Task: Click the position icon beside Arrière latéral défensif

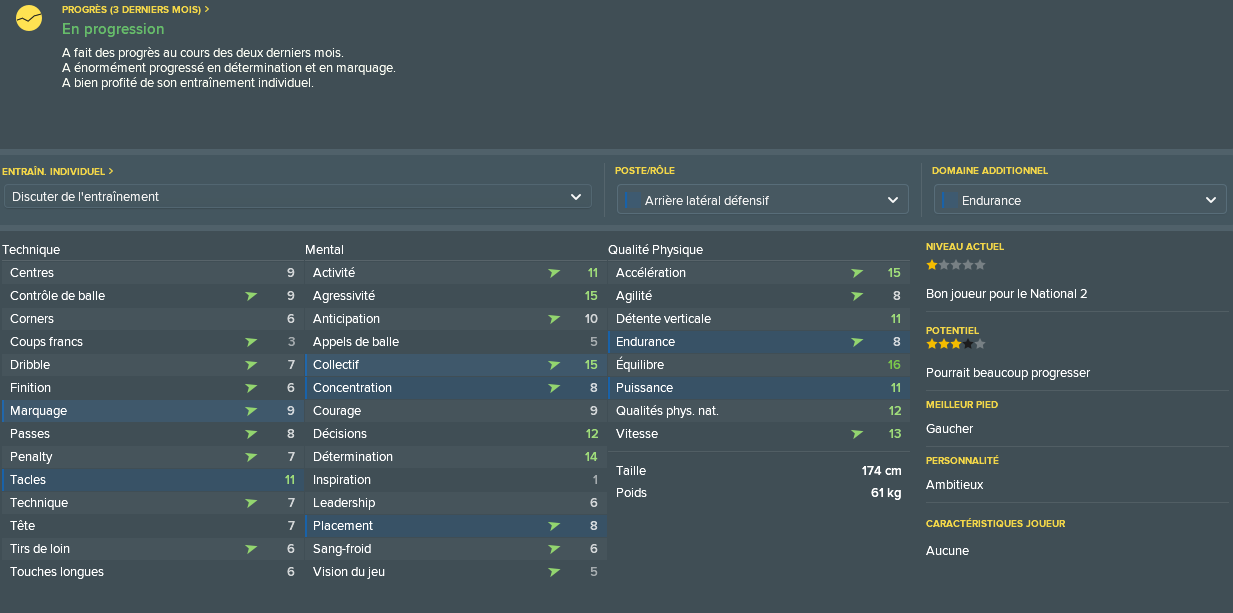Action: coord(632,200)
